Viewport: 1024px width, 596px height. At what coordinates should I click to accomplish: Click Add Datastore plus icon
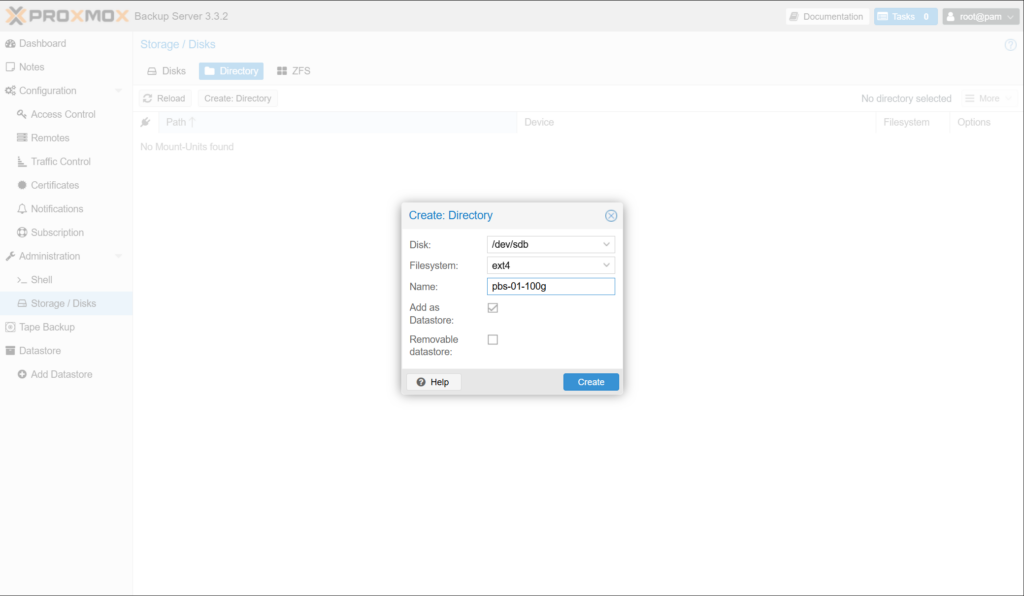pyautogui.click(x=22, y=374)
